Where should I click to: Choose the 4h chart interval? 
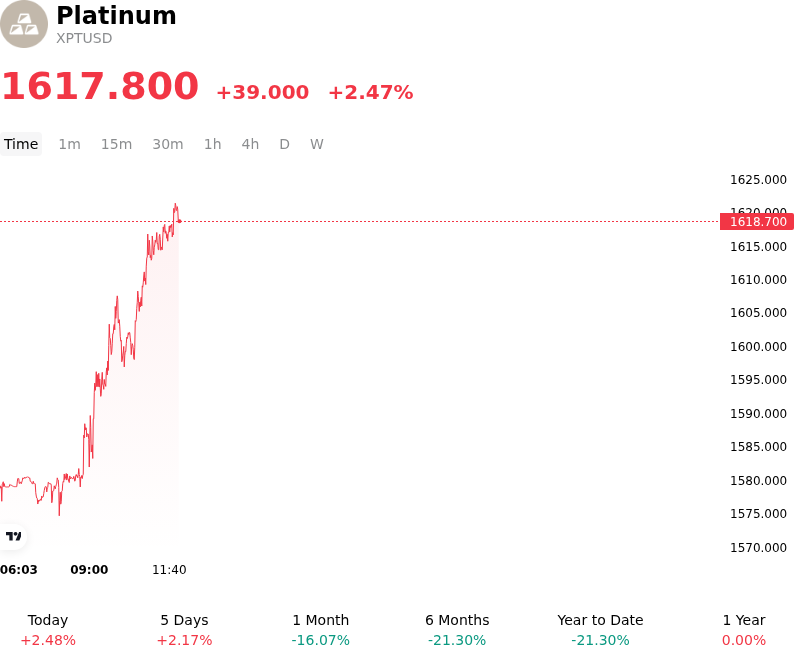tap(250, 144)
